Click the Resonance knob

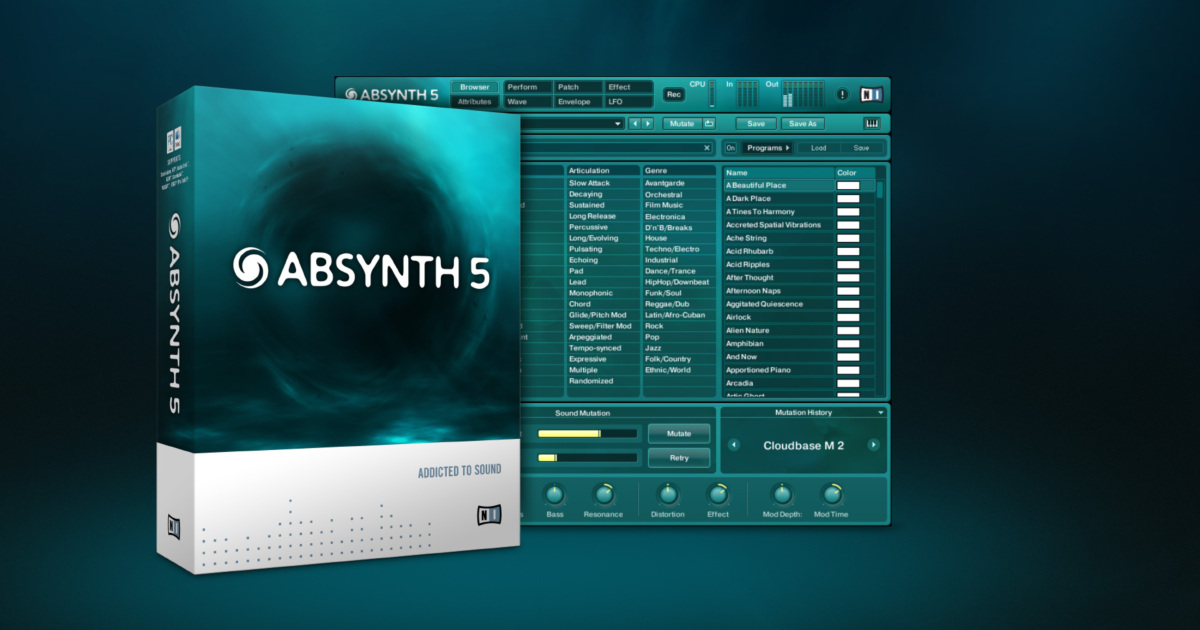[x=603, y=494]
